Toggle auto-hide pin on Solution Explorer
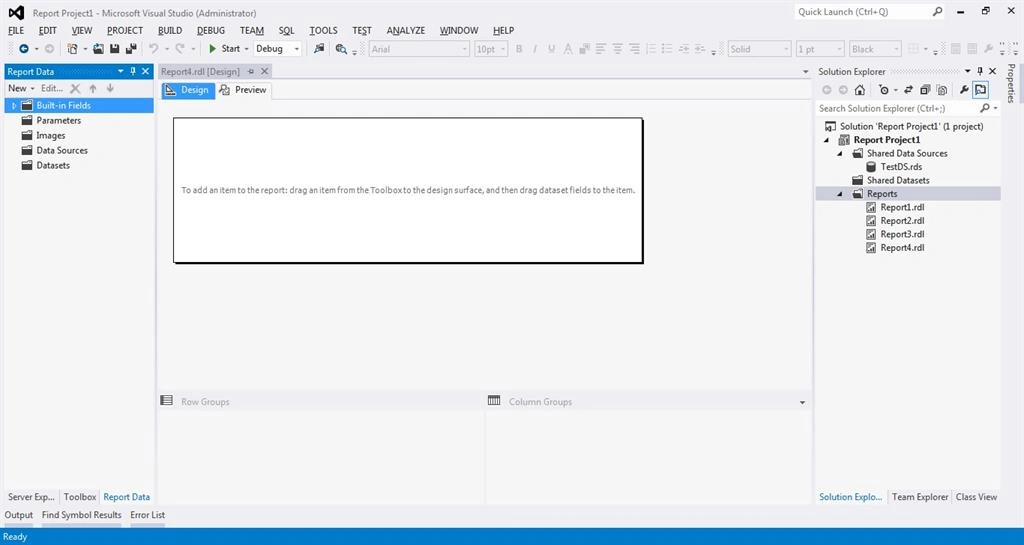 [x=980, y=71]
